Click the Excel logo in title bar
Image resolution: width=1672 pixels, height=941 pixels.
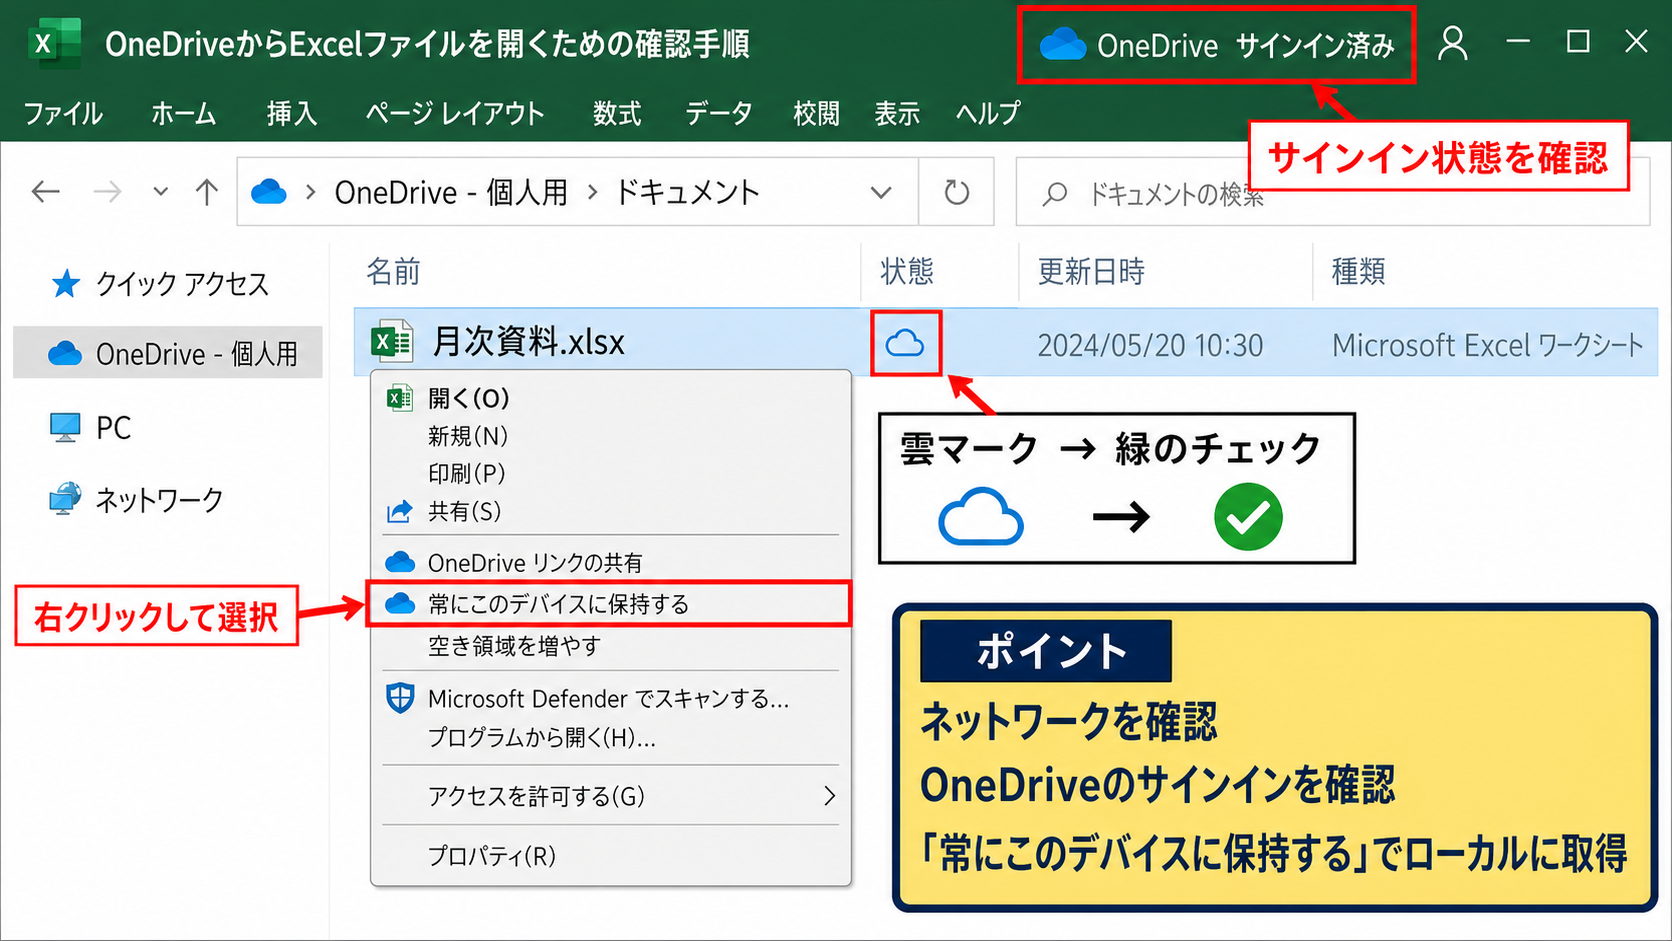[x=54, y=43]
